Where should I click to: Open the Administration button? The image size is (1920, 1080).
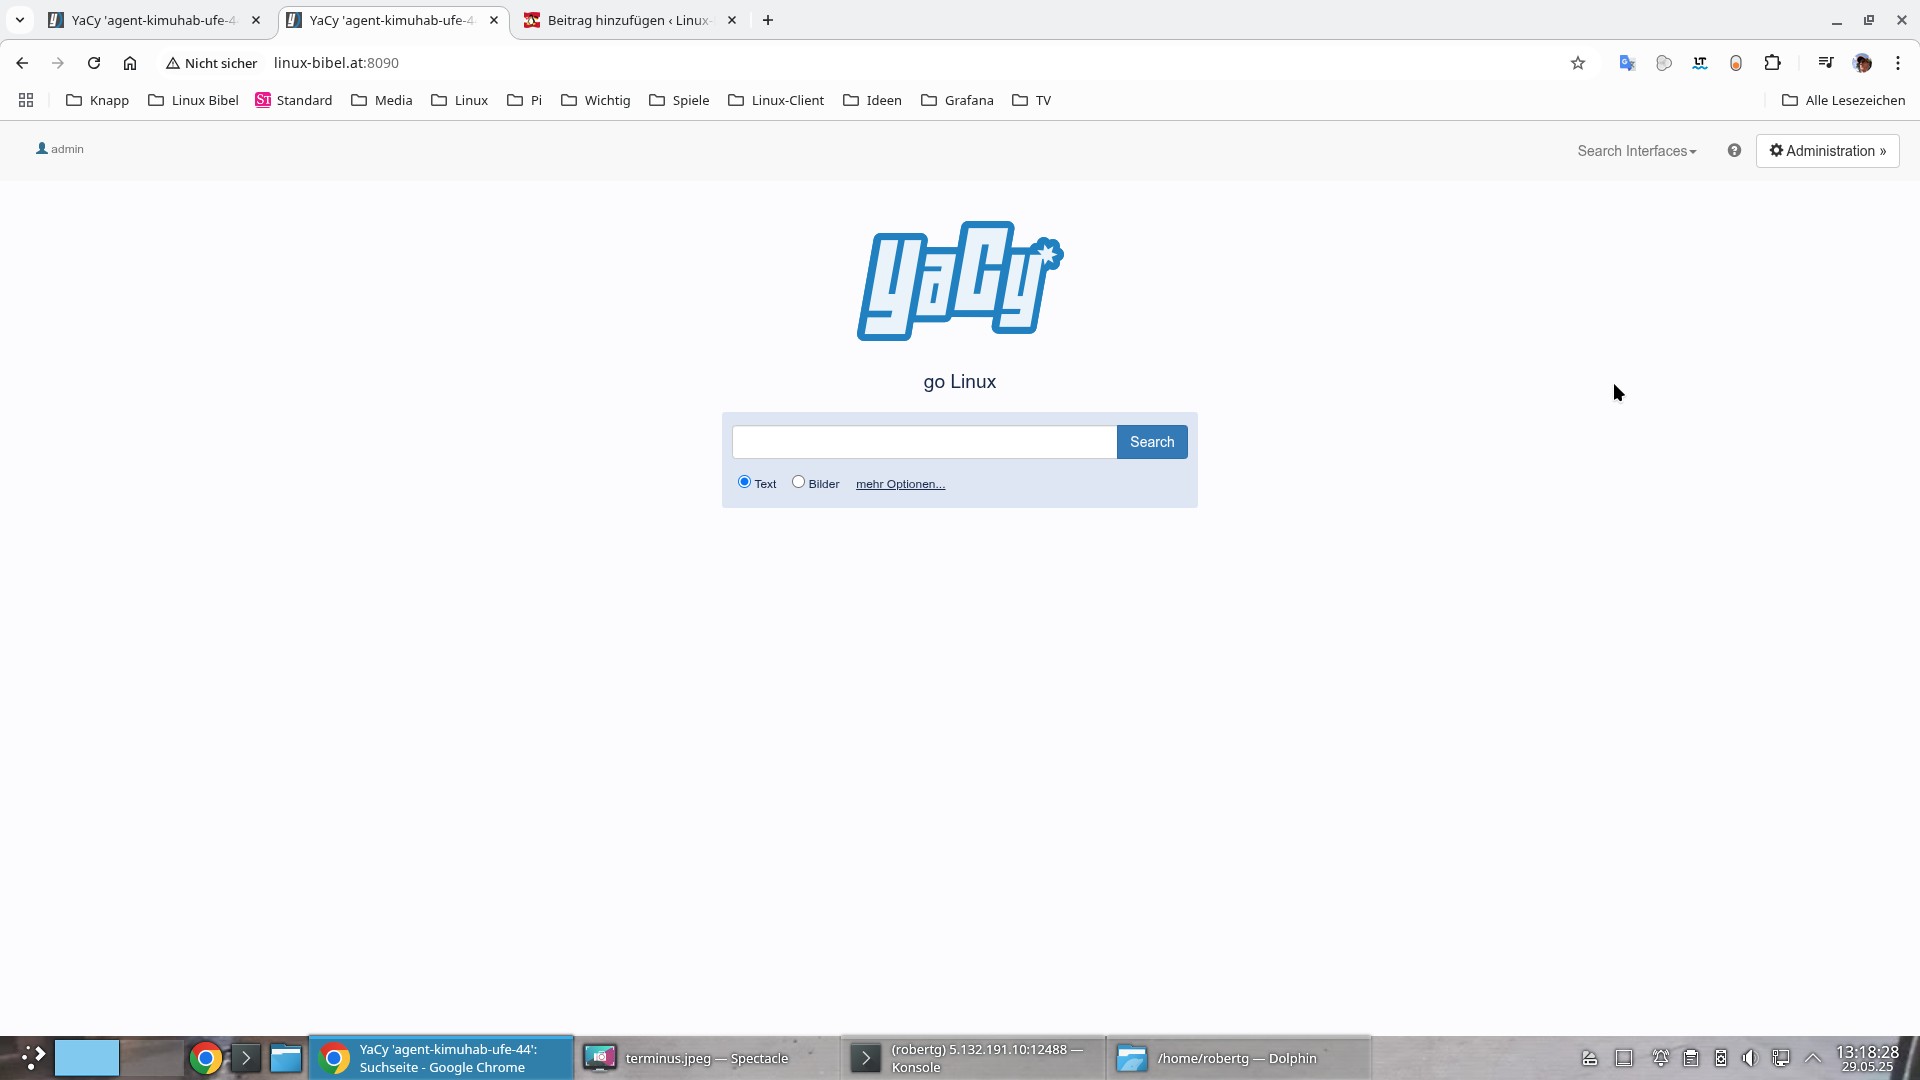[x=1827, y=151]
